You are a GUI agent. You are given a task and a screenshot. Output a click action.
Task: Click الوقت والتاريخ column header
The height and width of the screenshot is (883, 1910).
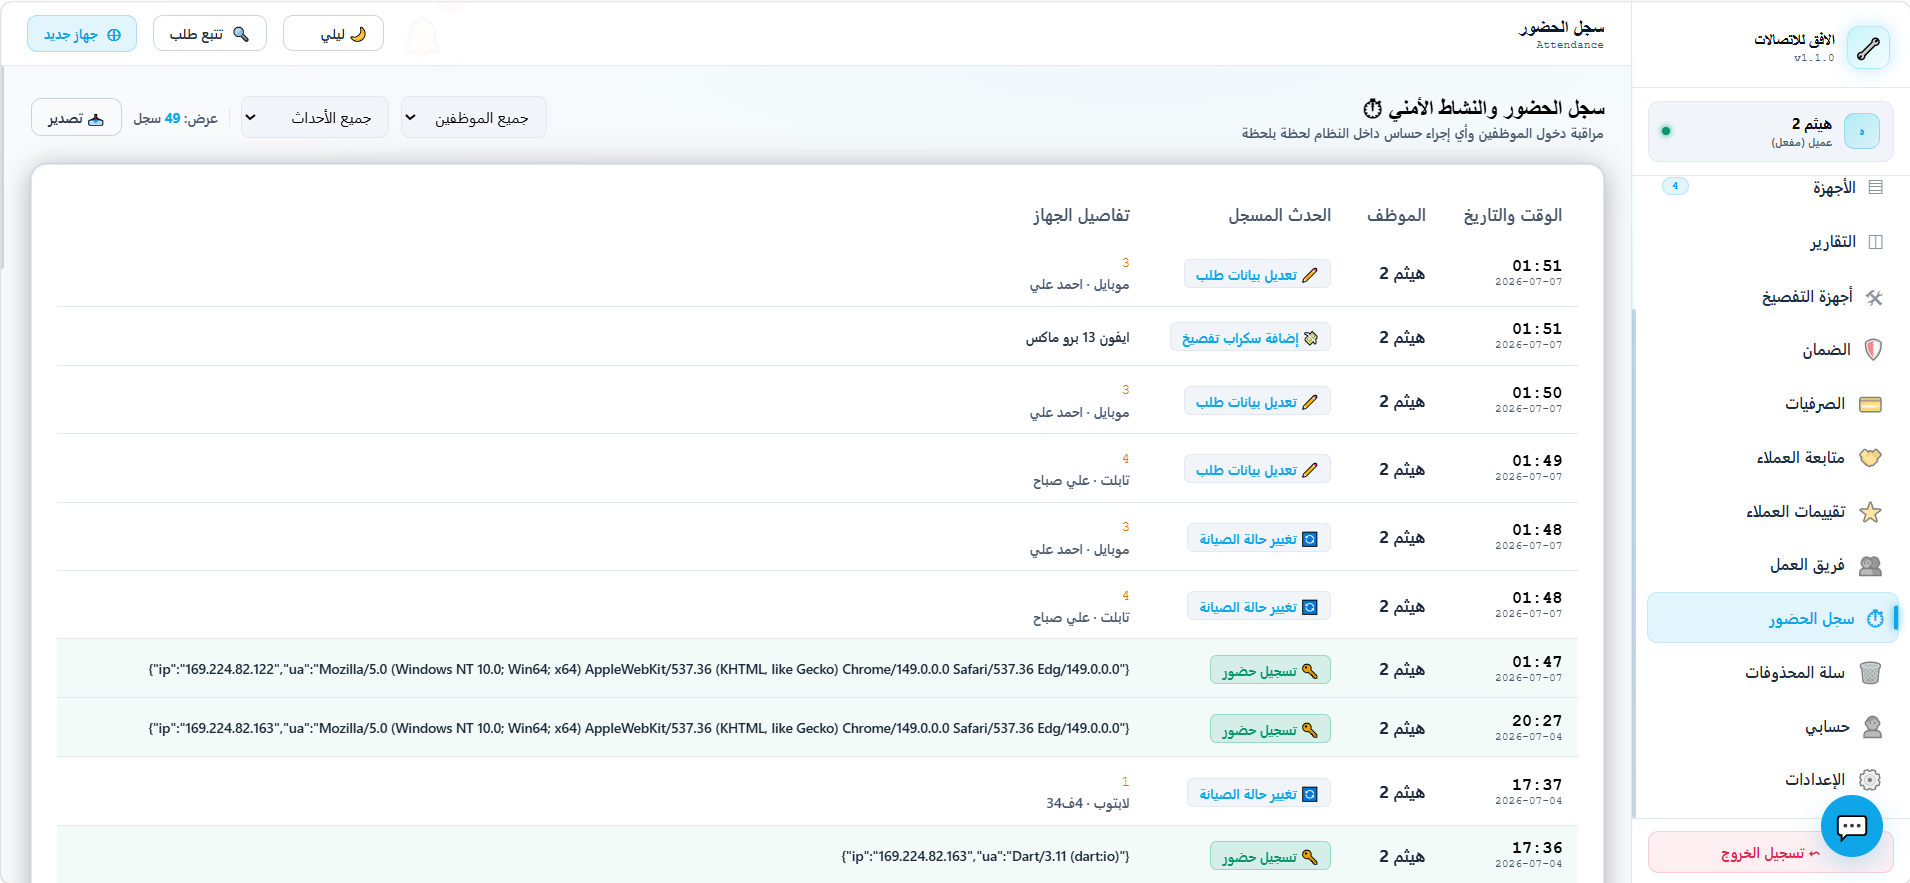point(1513,215)
